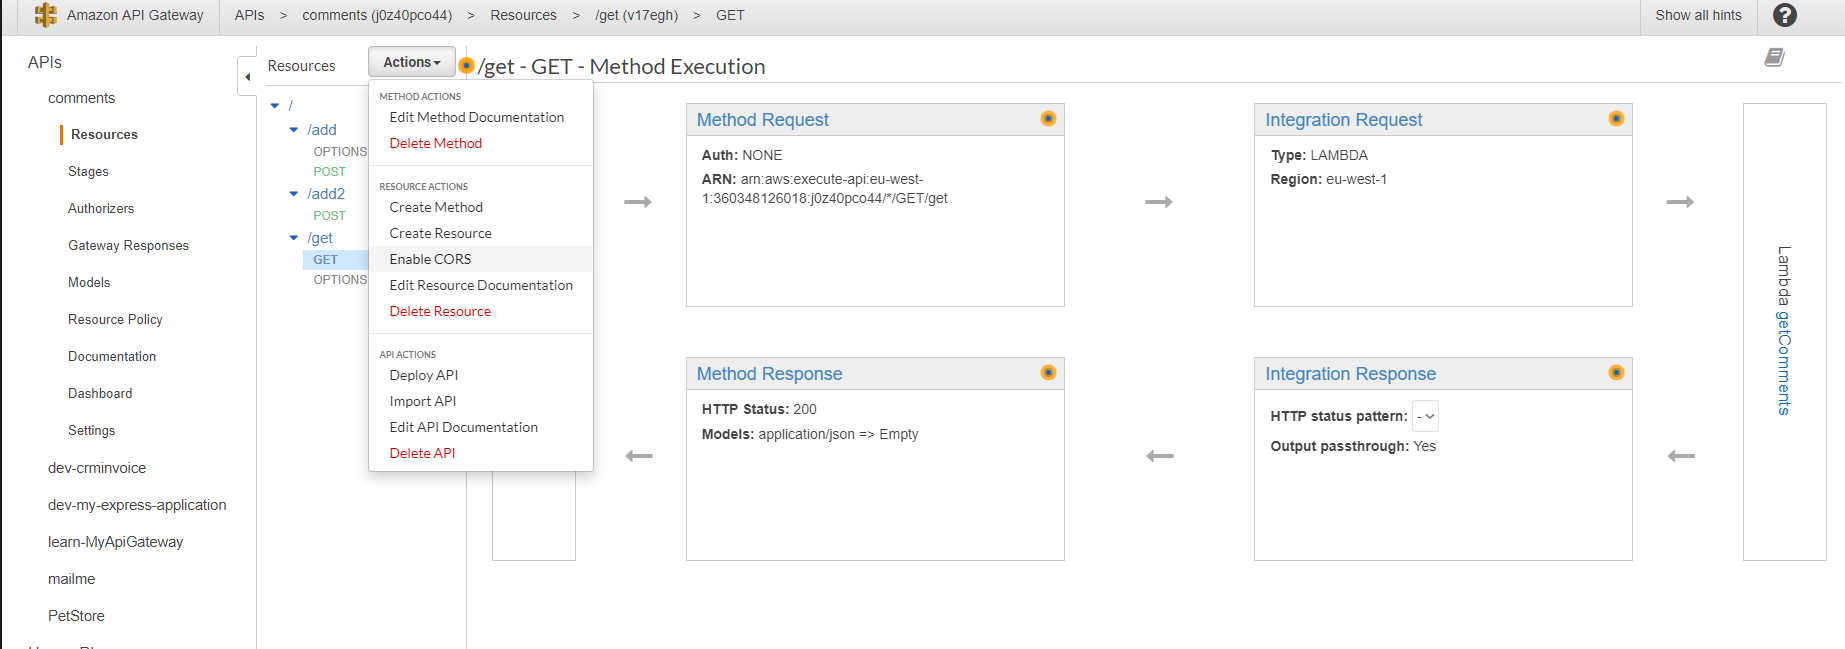Open Documentation in the sidebar
The image size is (1845, 649).
(112, 357)
